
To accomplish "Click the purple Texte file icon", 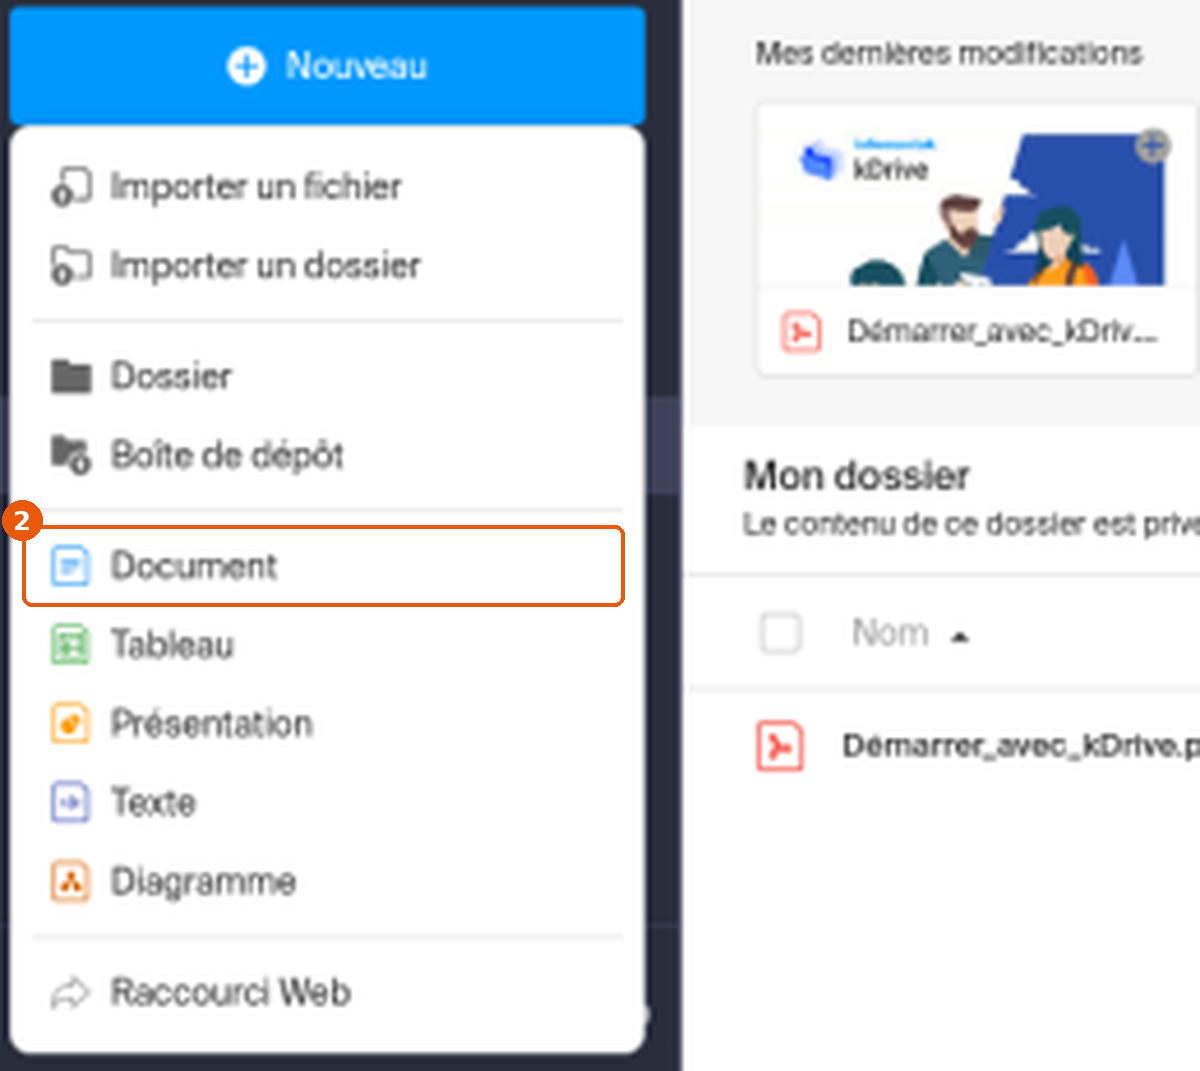I will (70, 802).
